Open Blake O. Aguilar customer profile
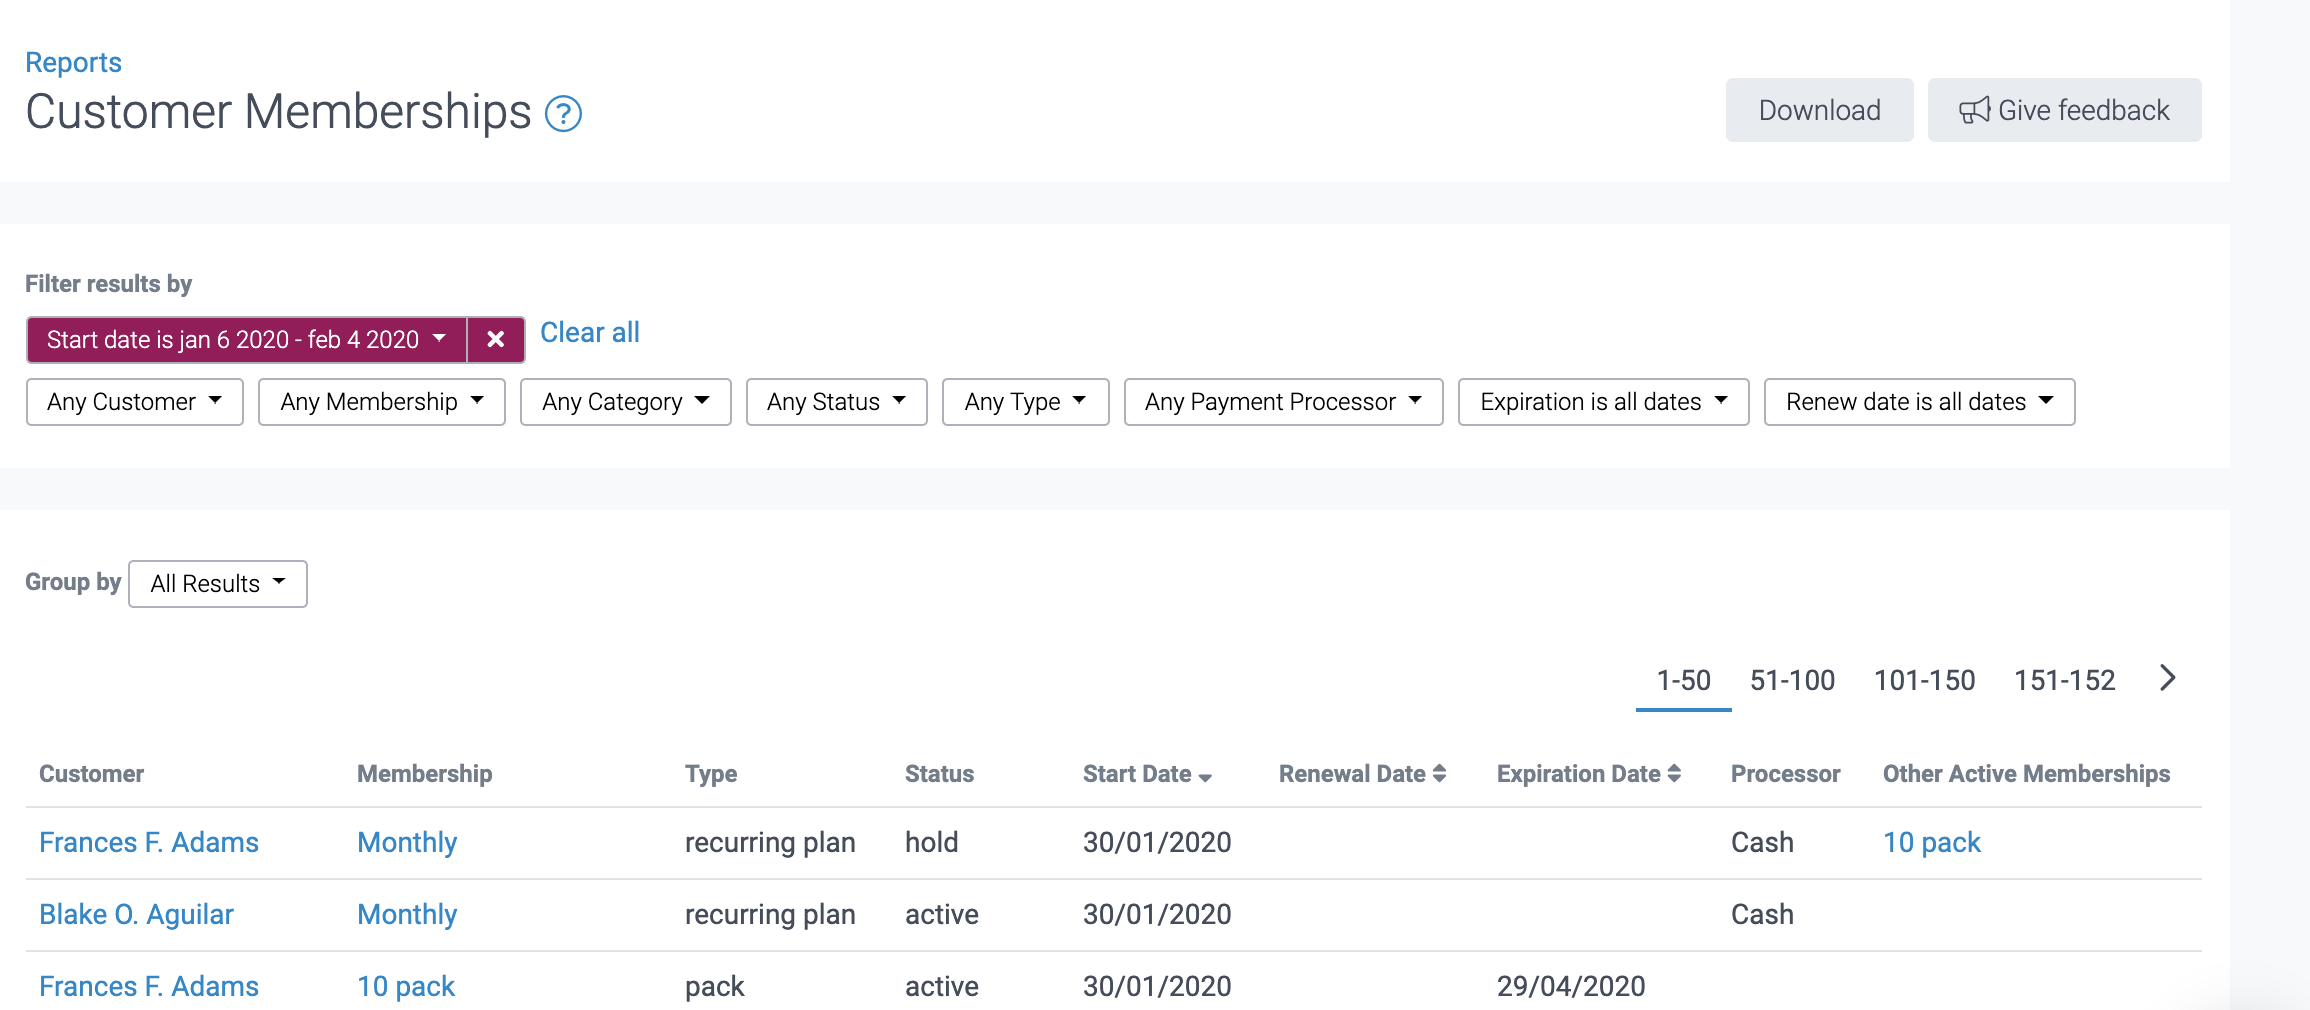This screenshot has width=2310, height=1010. (x=136, y=914)
